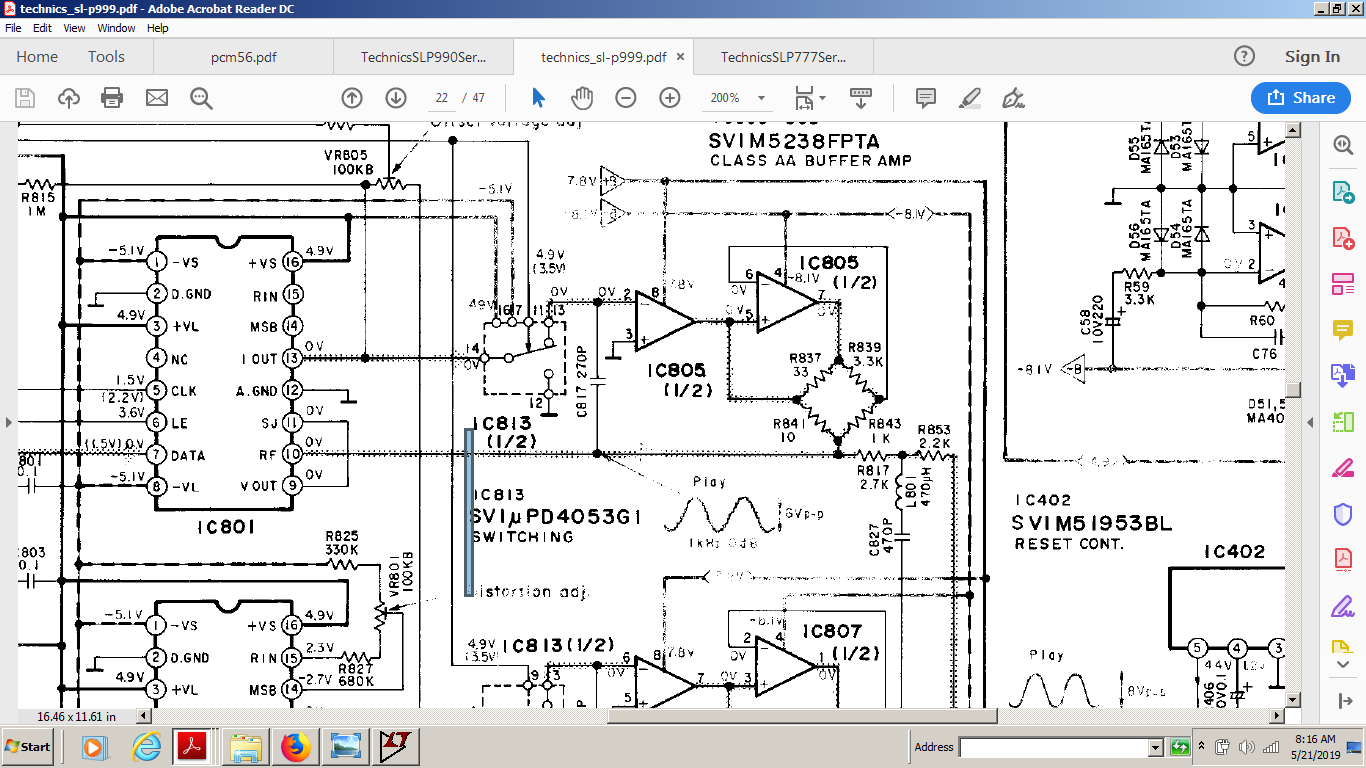This screenshot has height=768, width=1366.
Task: Open the find text magnifier icon
Action: 201,98
